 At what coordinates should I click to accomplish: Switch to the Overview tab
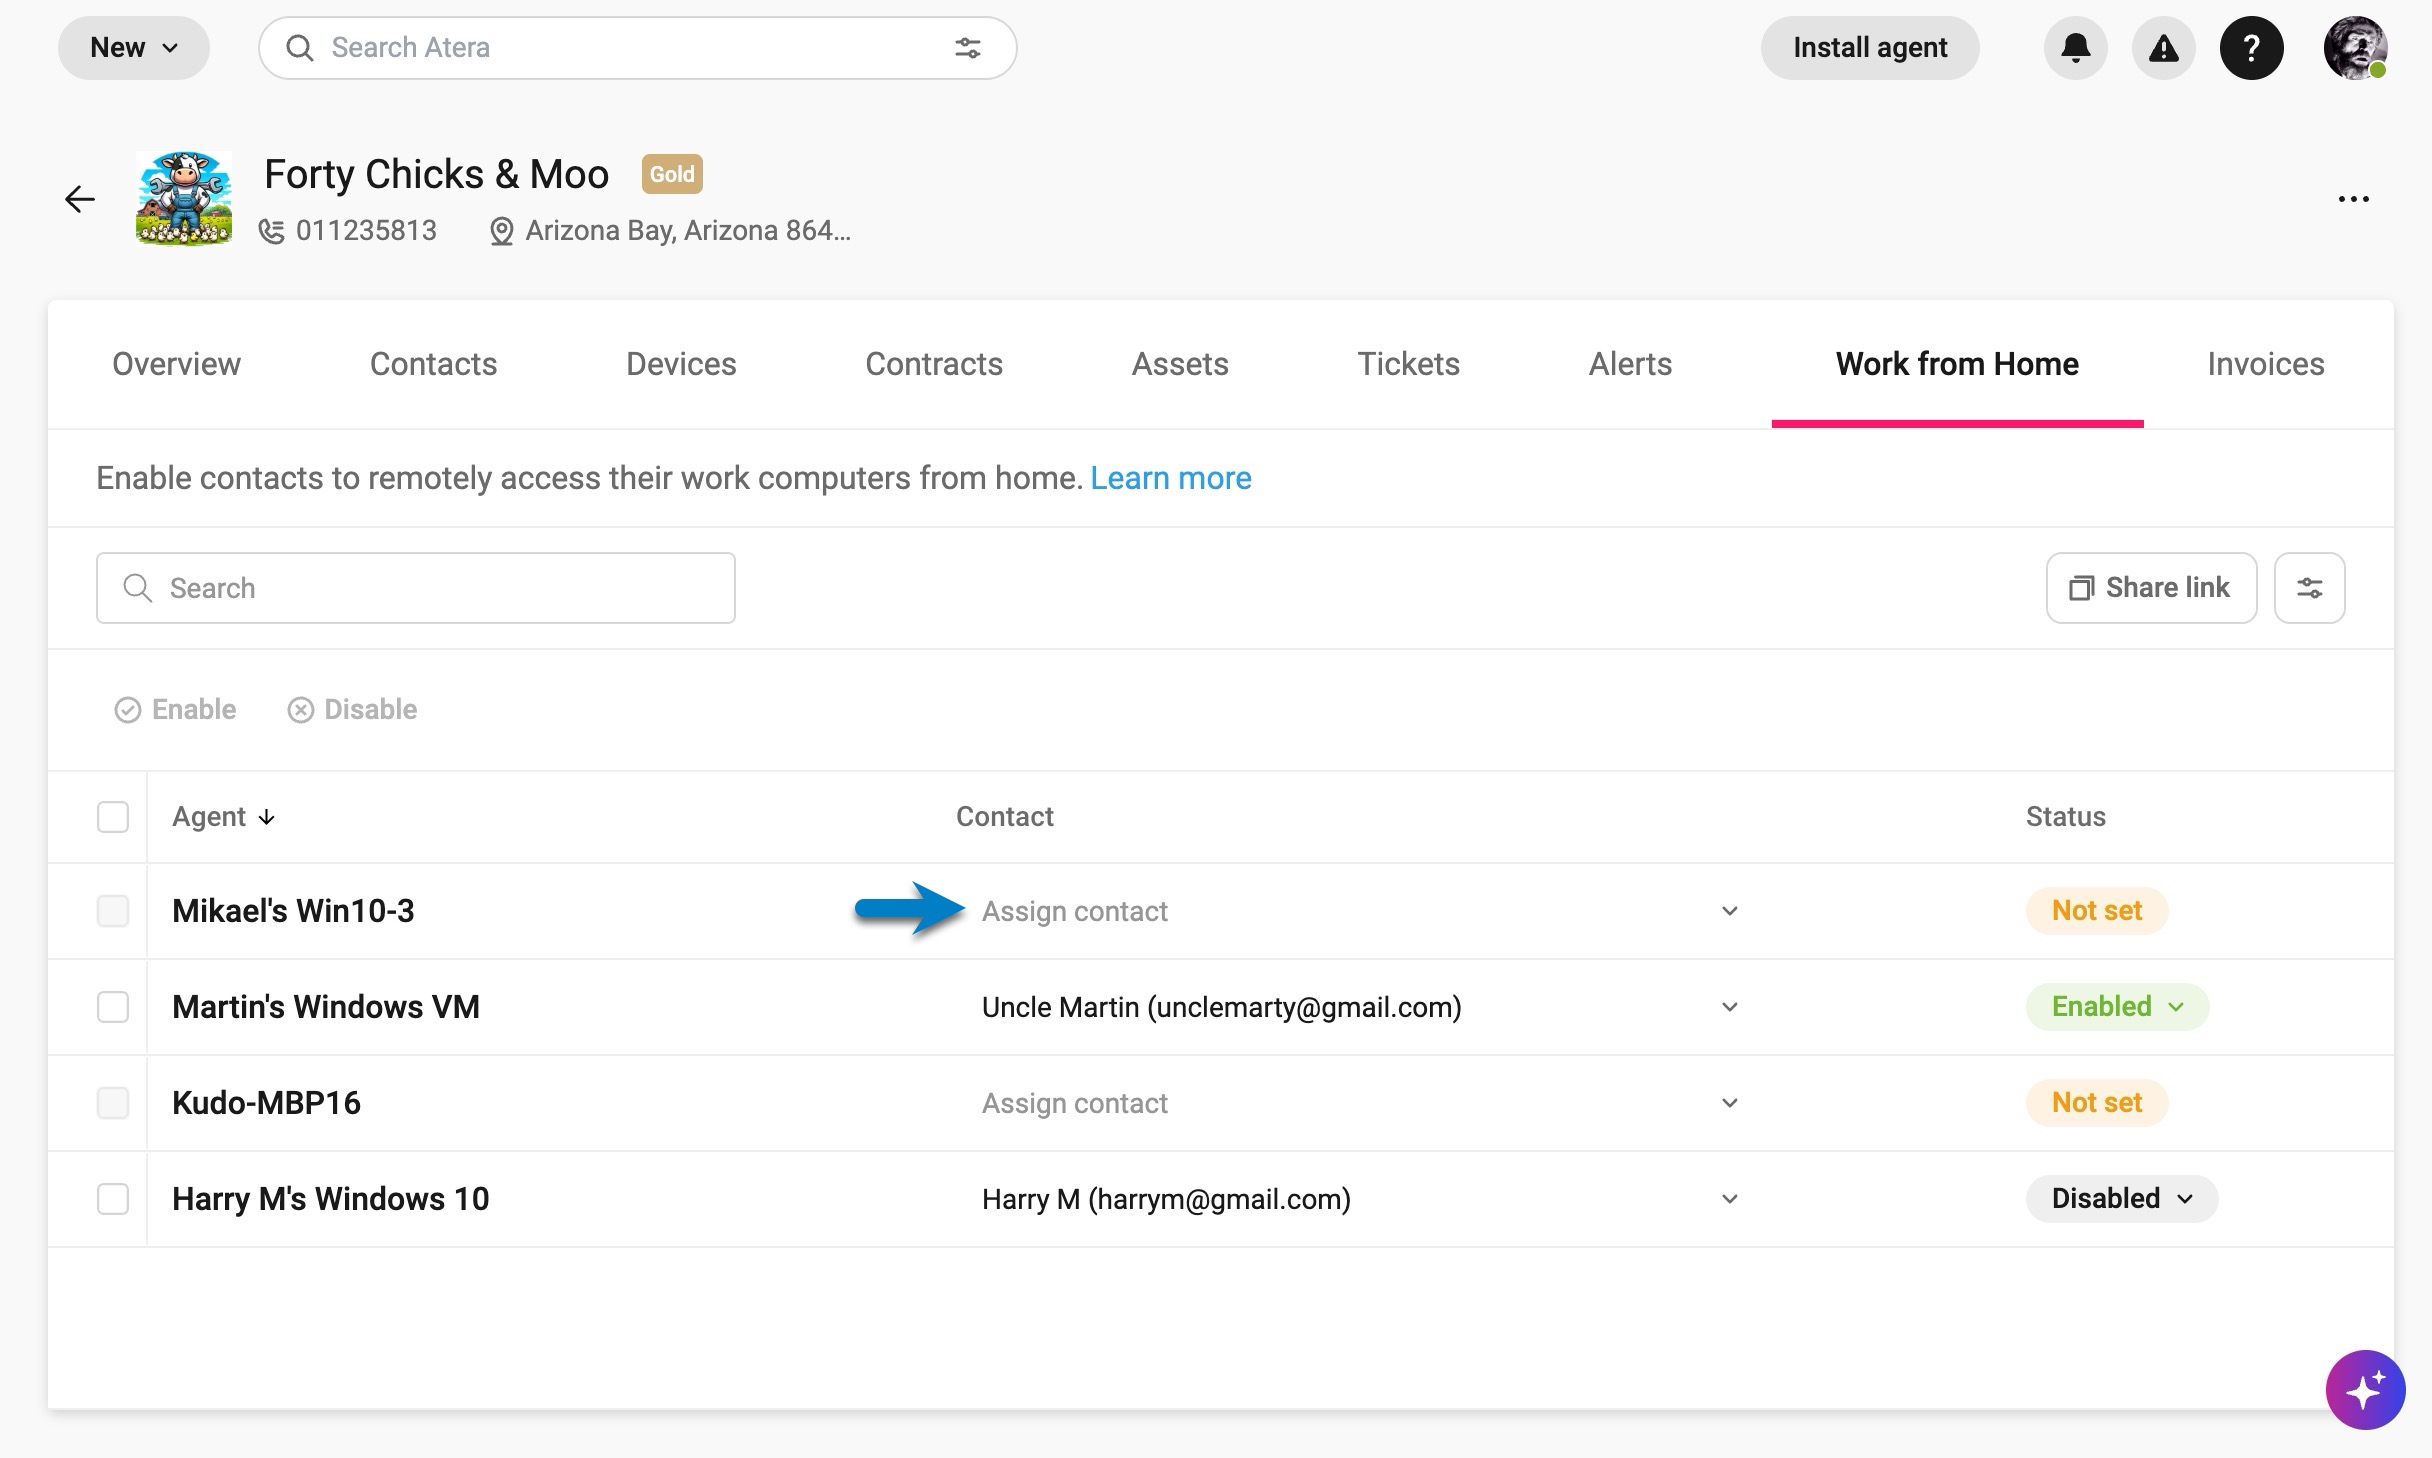tap(176, 364)
